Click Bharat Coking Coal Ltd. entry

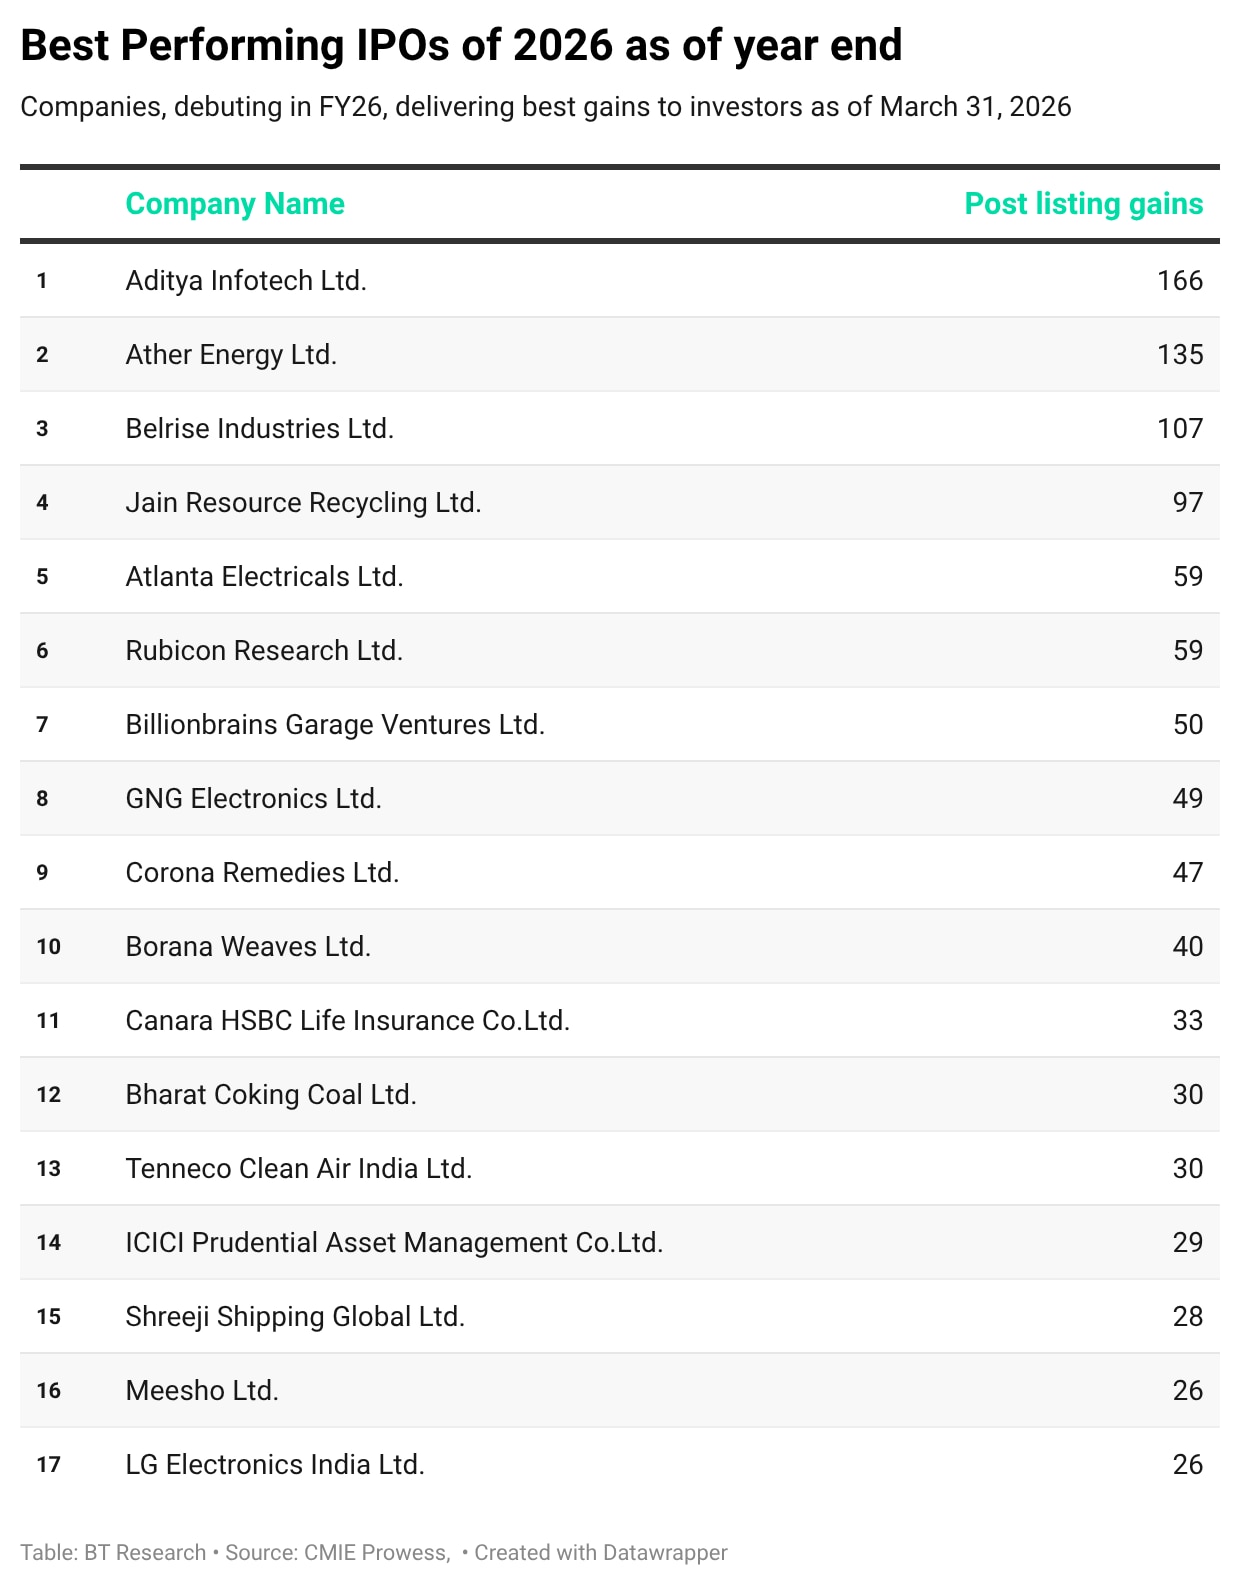point(271,1095)
